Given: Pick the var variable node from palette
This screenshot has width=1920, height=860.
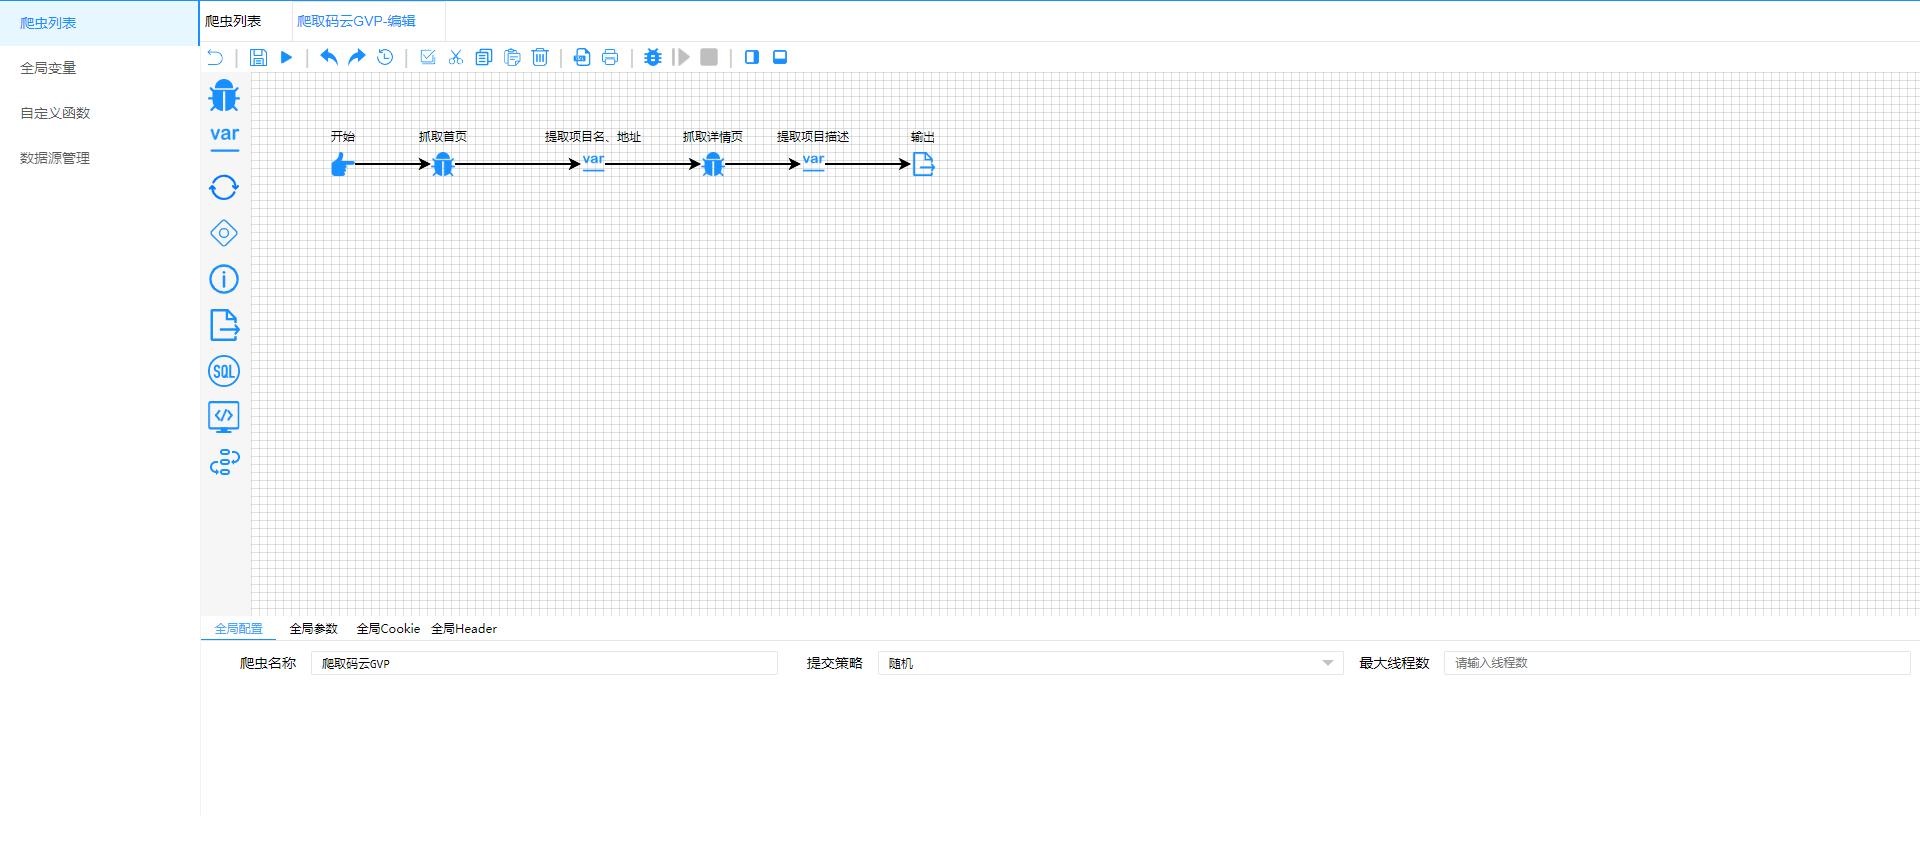Looking at the screenshot, I should point(225,137).
